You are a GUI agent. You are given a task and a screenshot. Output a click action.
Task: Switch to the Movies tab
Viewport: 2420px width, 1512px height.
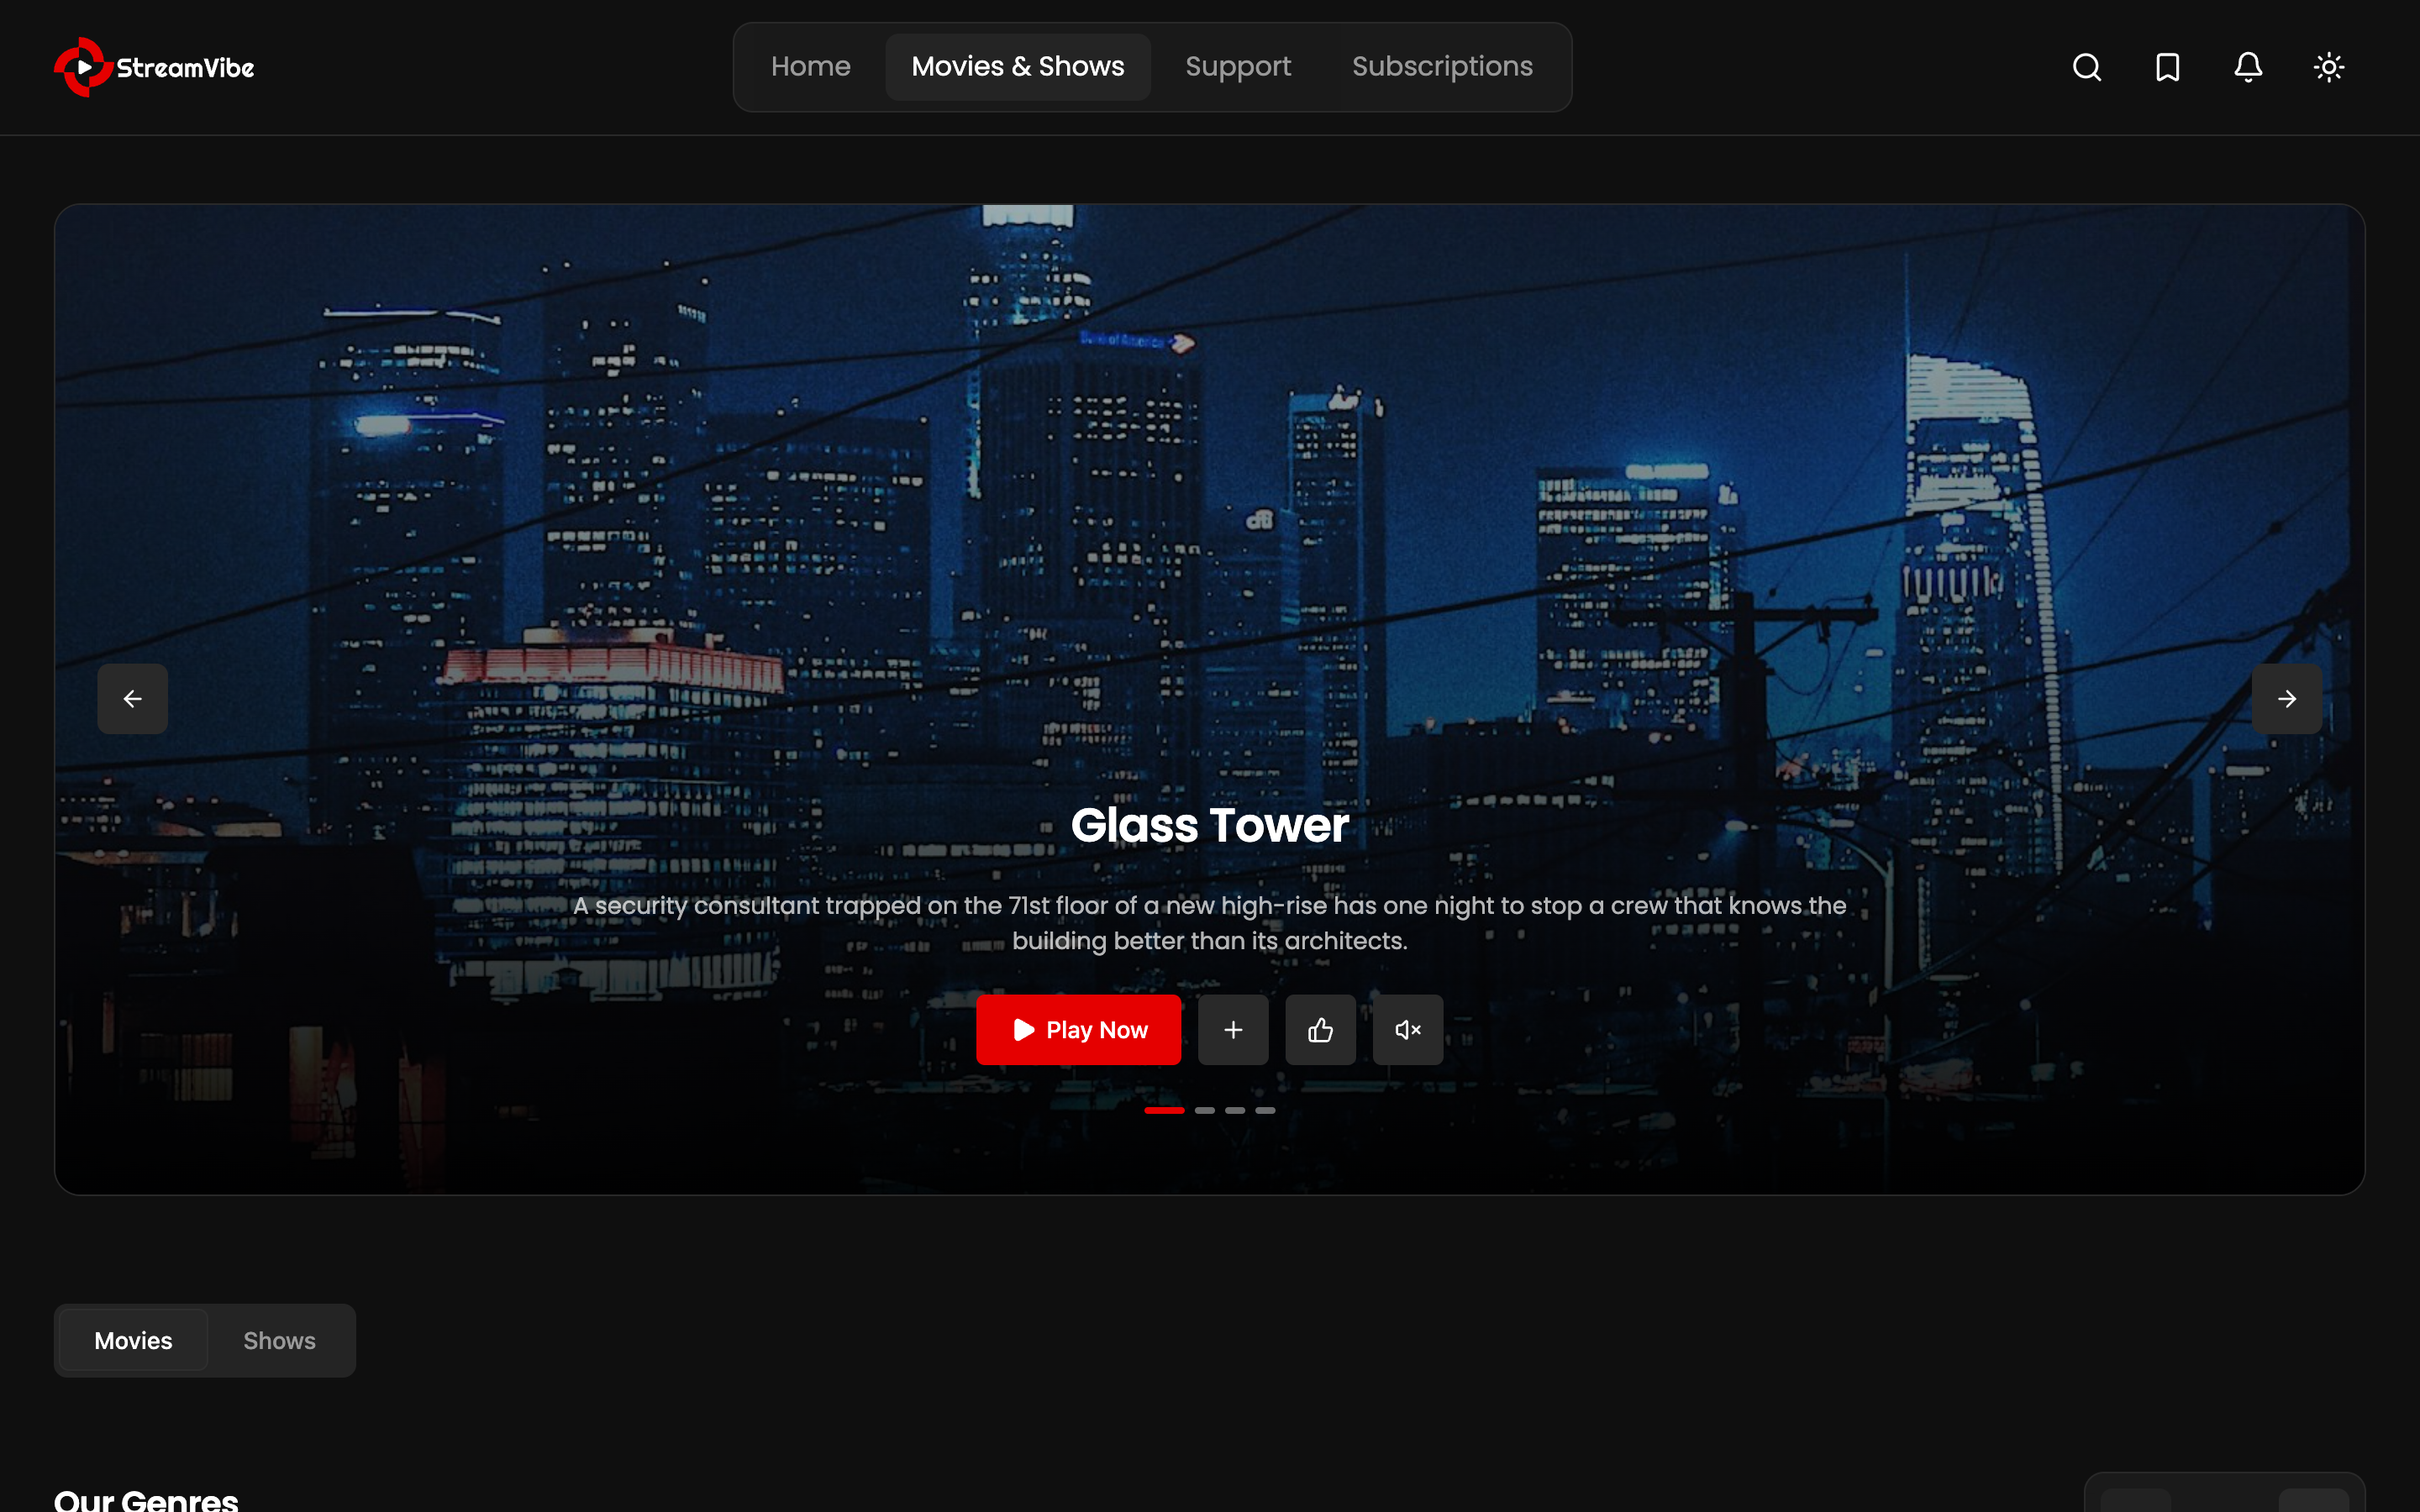133,1341
